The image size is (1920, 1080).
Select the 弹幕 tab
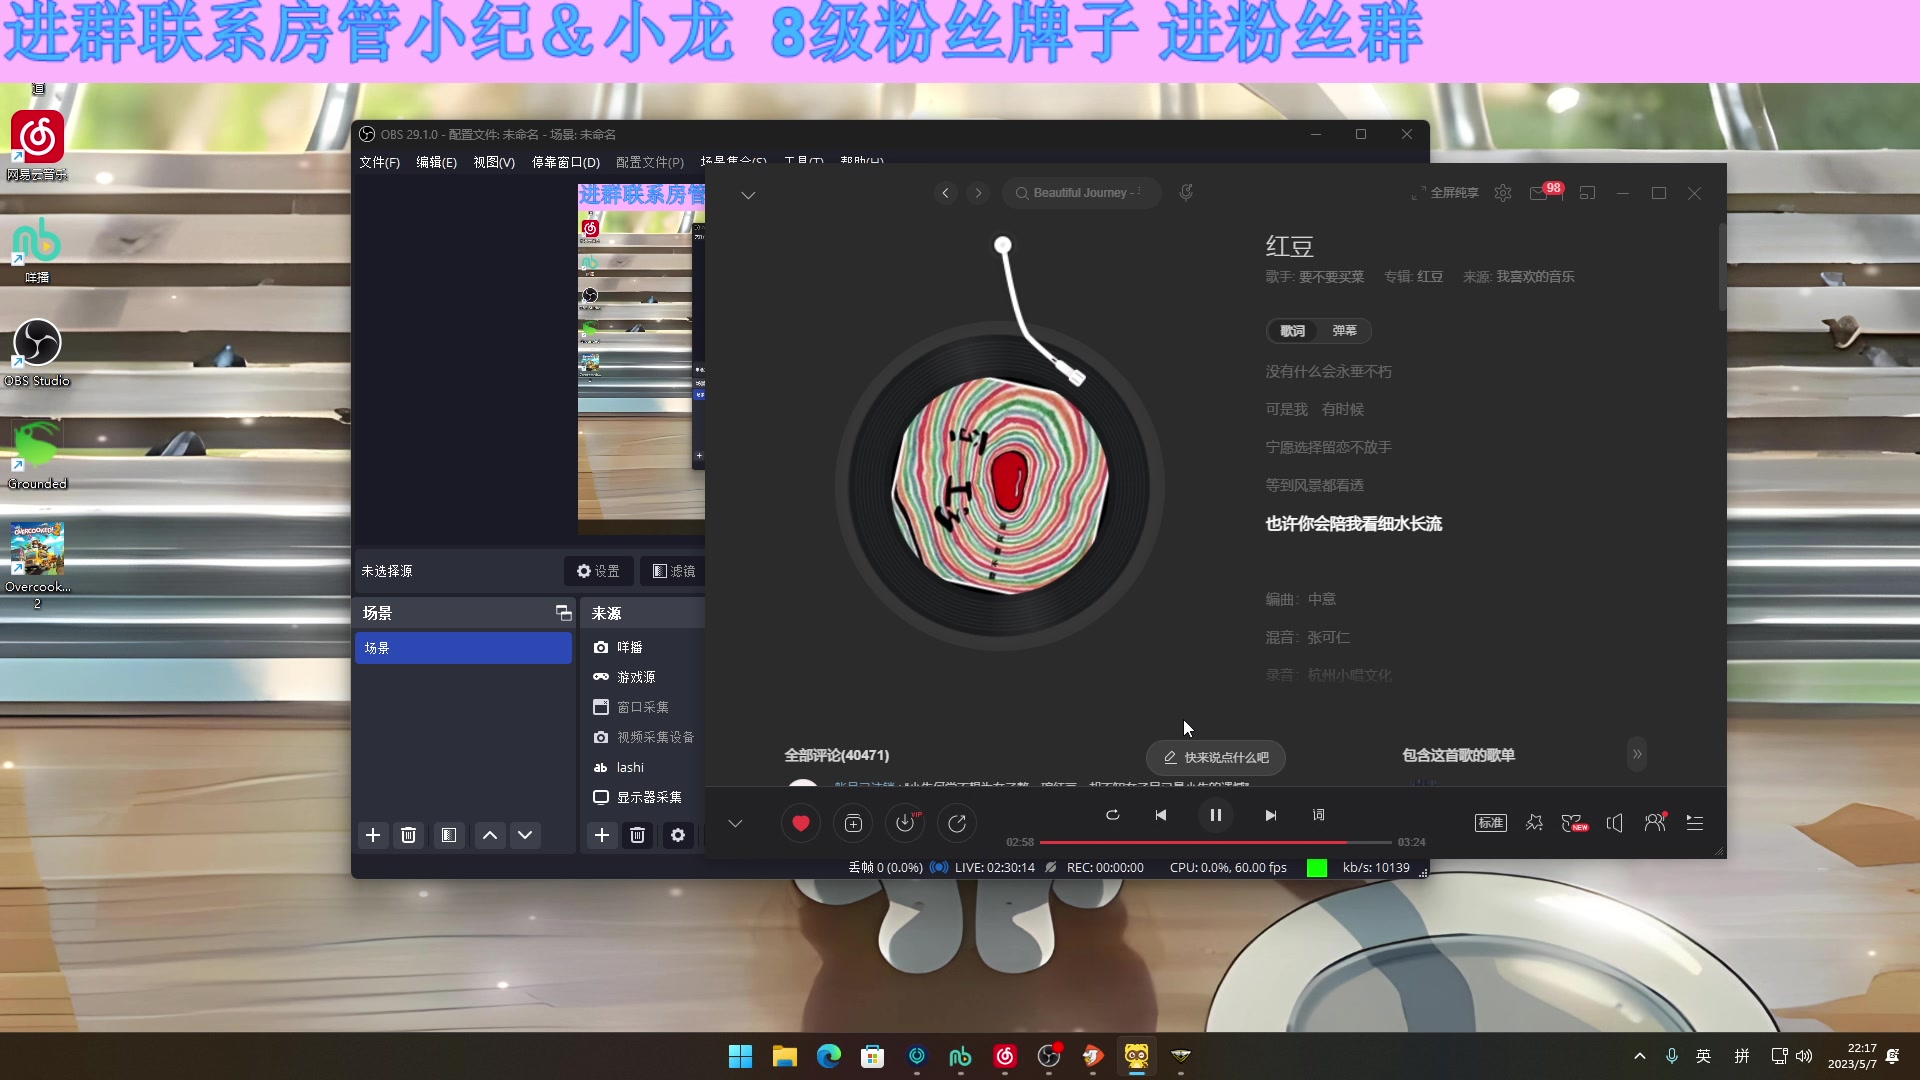point(1345,331)
